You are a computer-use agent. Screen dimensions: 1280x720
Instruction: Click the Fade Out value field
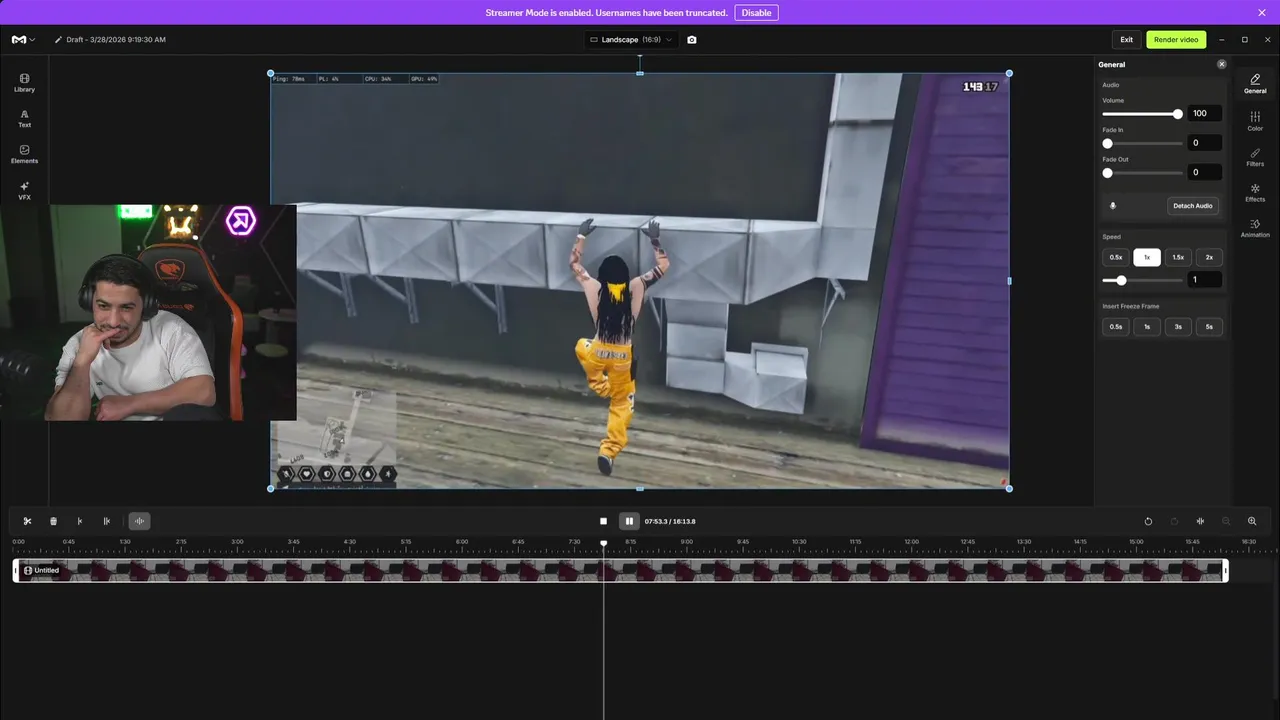[1204, 172]
